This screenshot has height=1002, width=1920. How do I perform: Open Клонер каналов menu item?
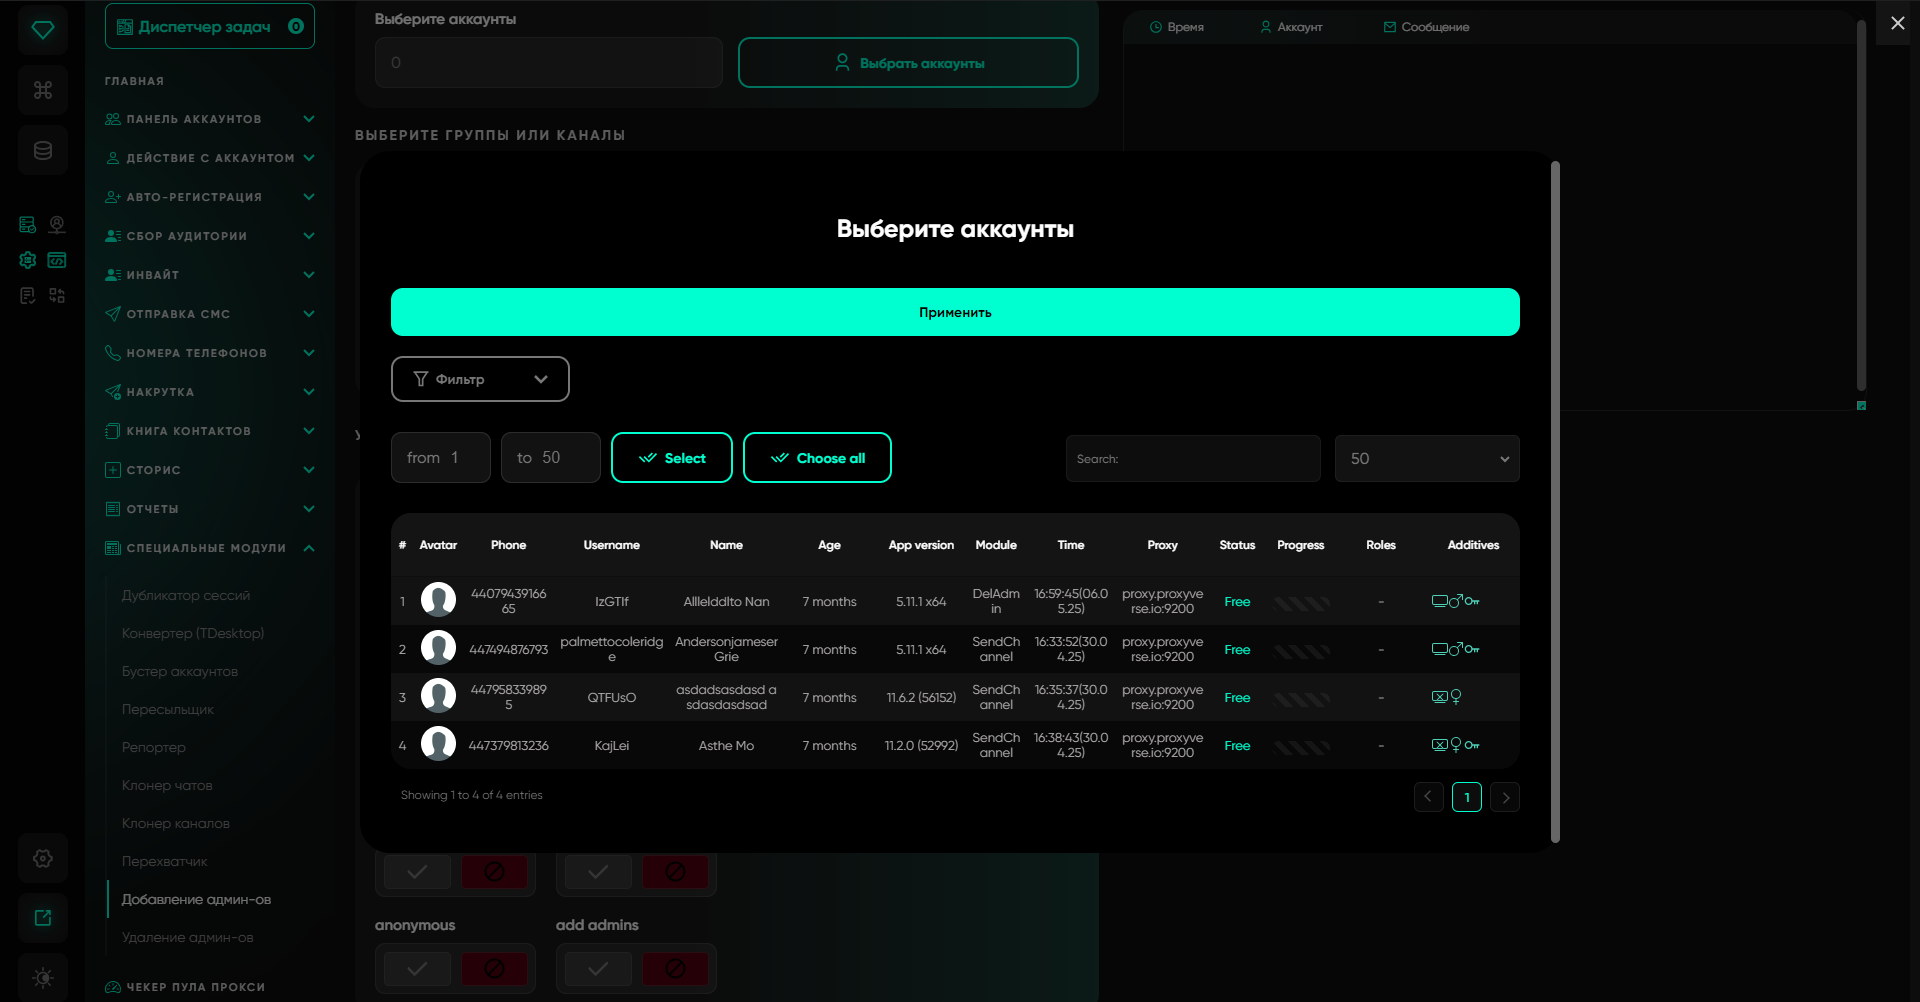tap(175, 824)
